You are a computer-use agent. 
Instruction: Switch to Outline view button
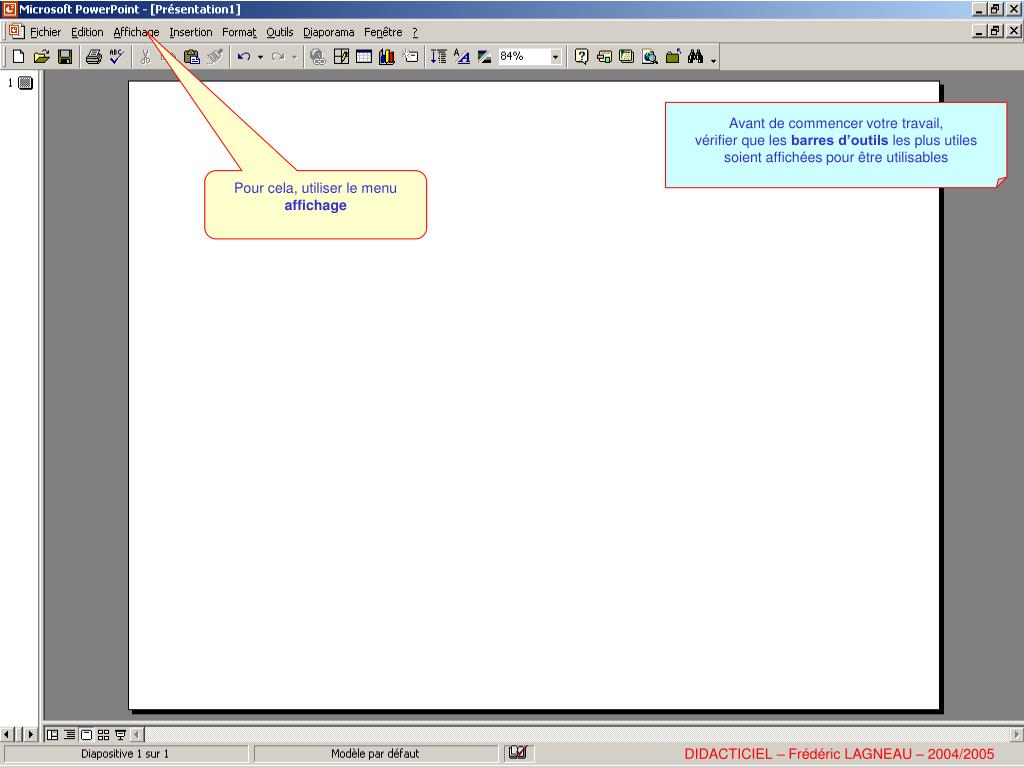[x=69, y=735]
